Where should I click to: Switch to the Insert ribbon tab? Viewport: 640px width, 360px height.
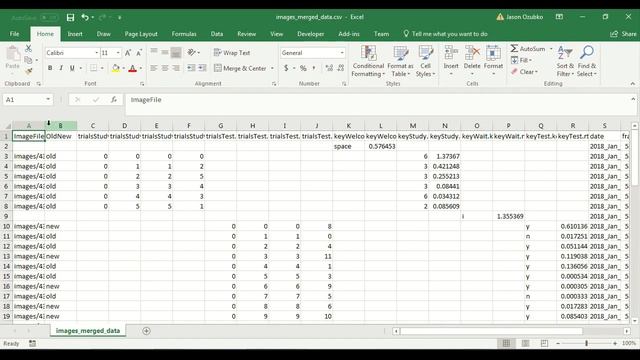pyautogui.click(x=75, y=34)
